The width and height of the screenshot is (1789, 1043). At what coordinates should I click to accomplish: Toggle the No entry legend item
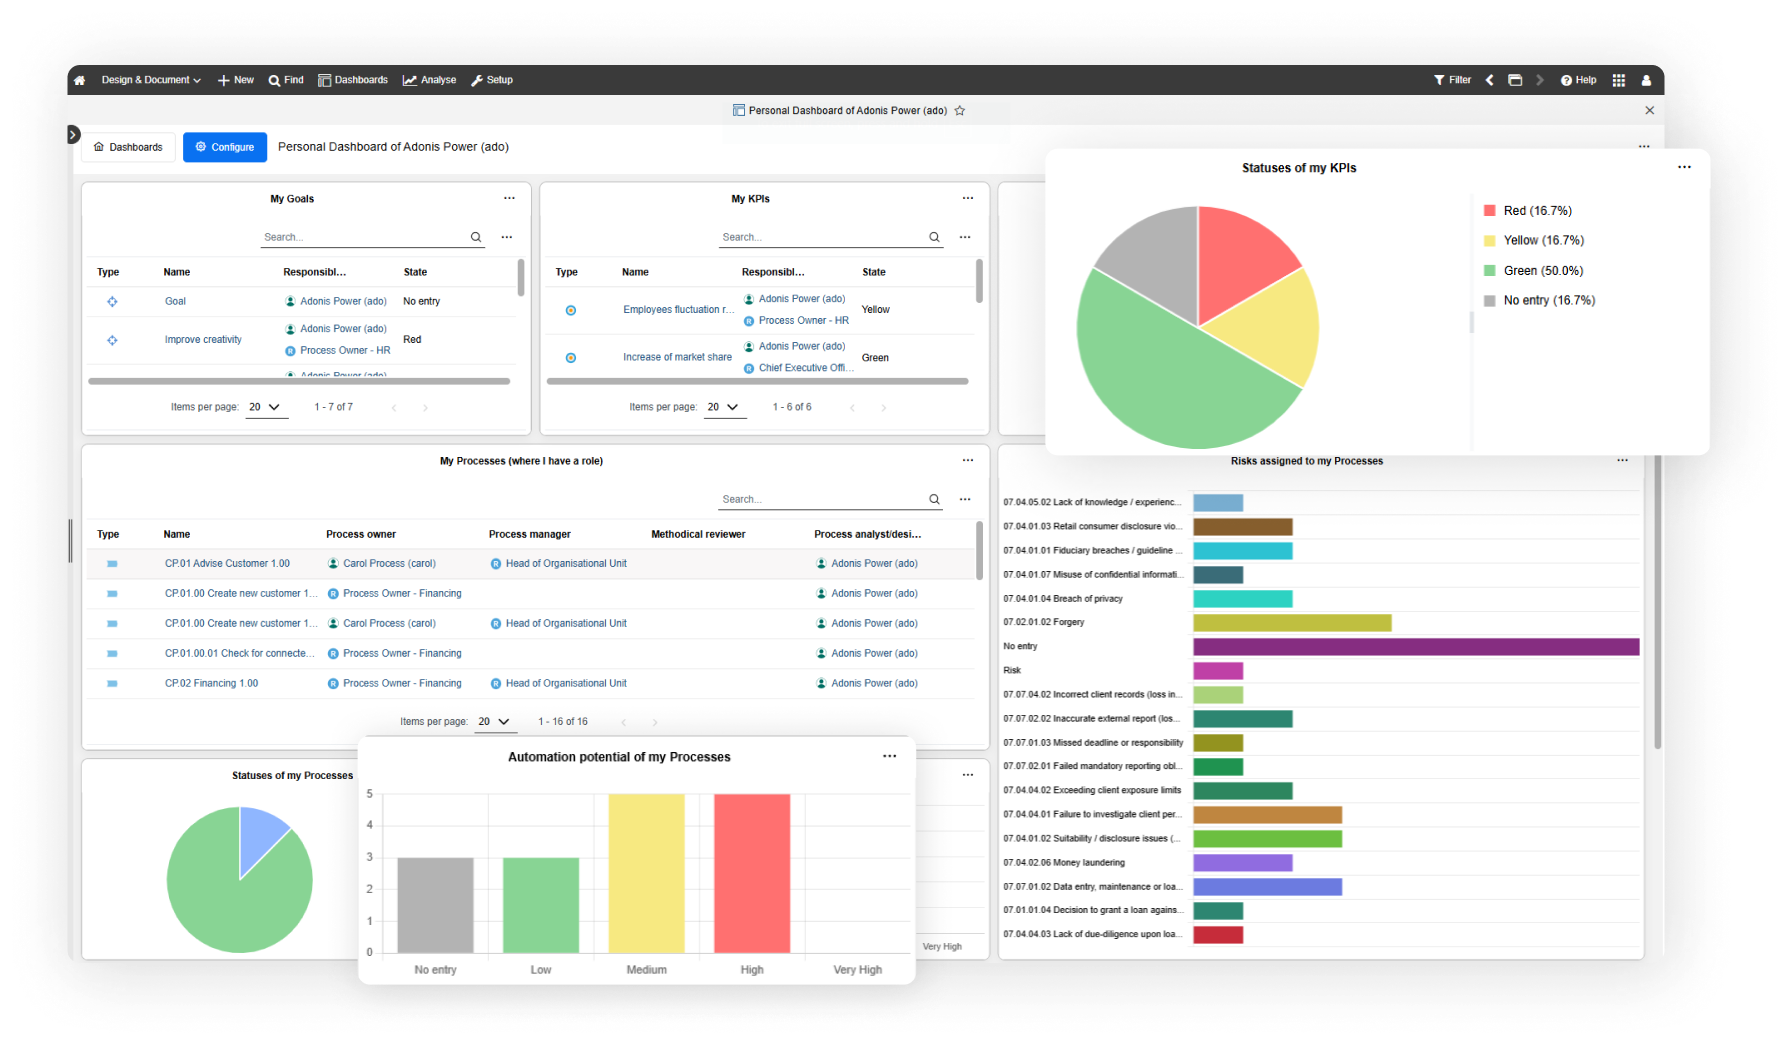1539,300
